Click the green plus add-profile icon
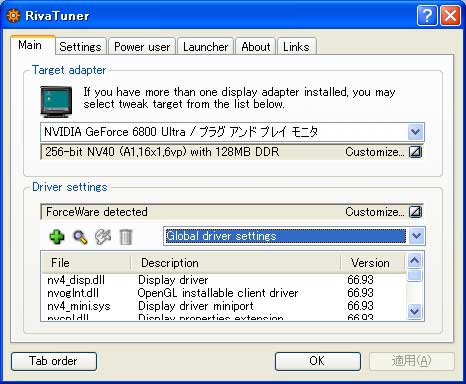Screen dimensions: 466x384 point(57,237)
